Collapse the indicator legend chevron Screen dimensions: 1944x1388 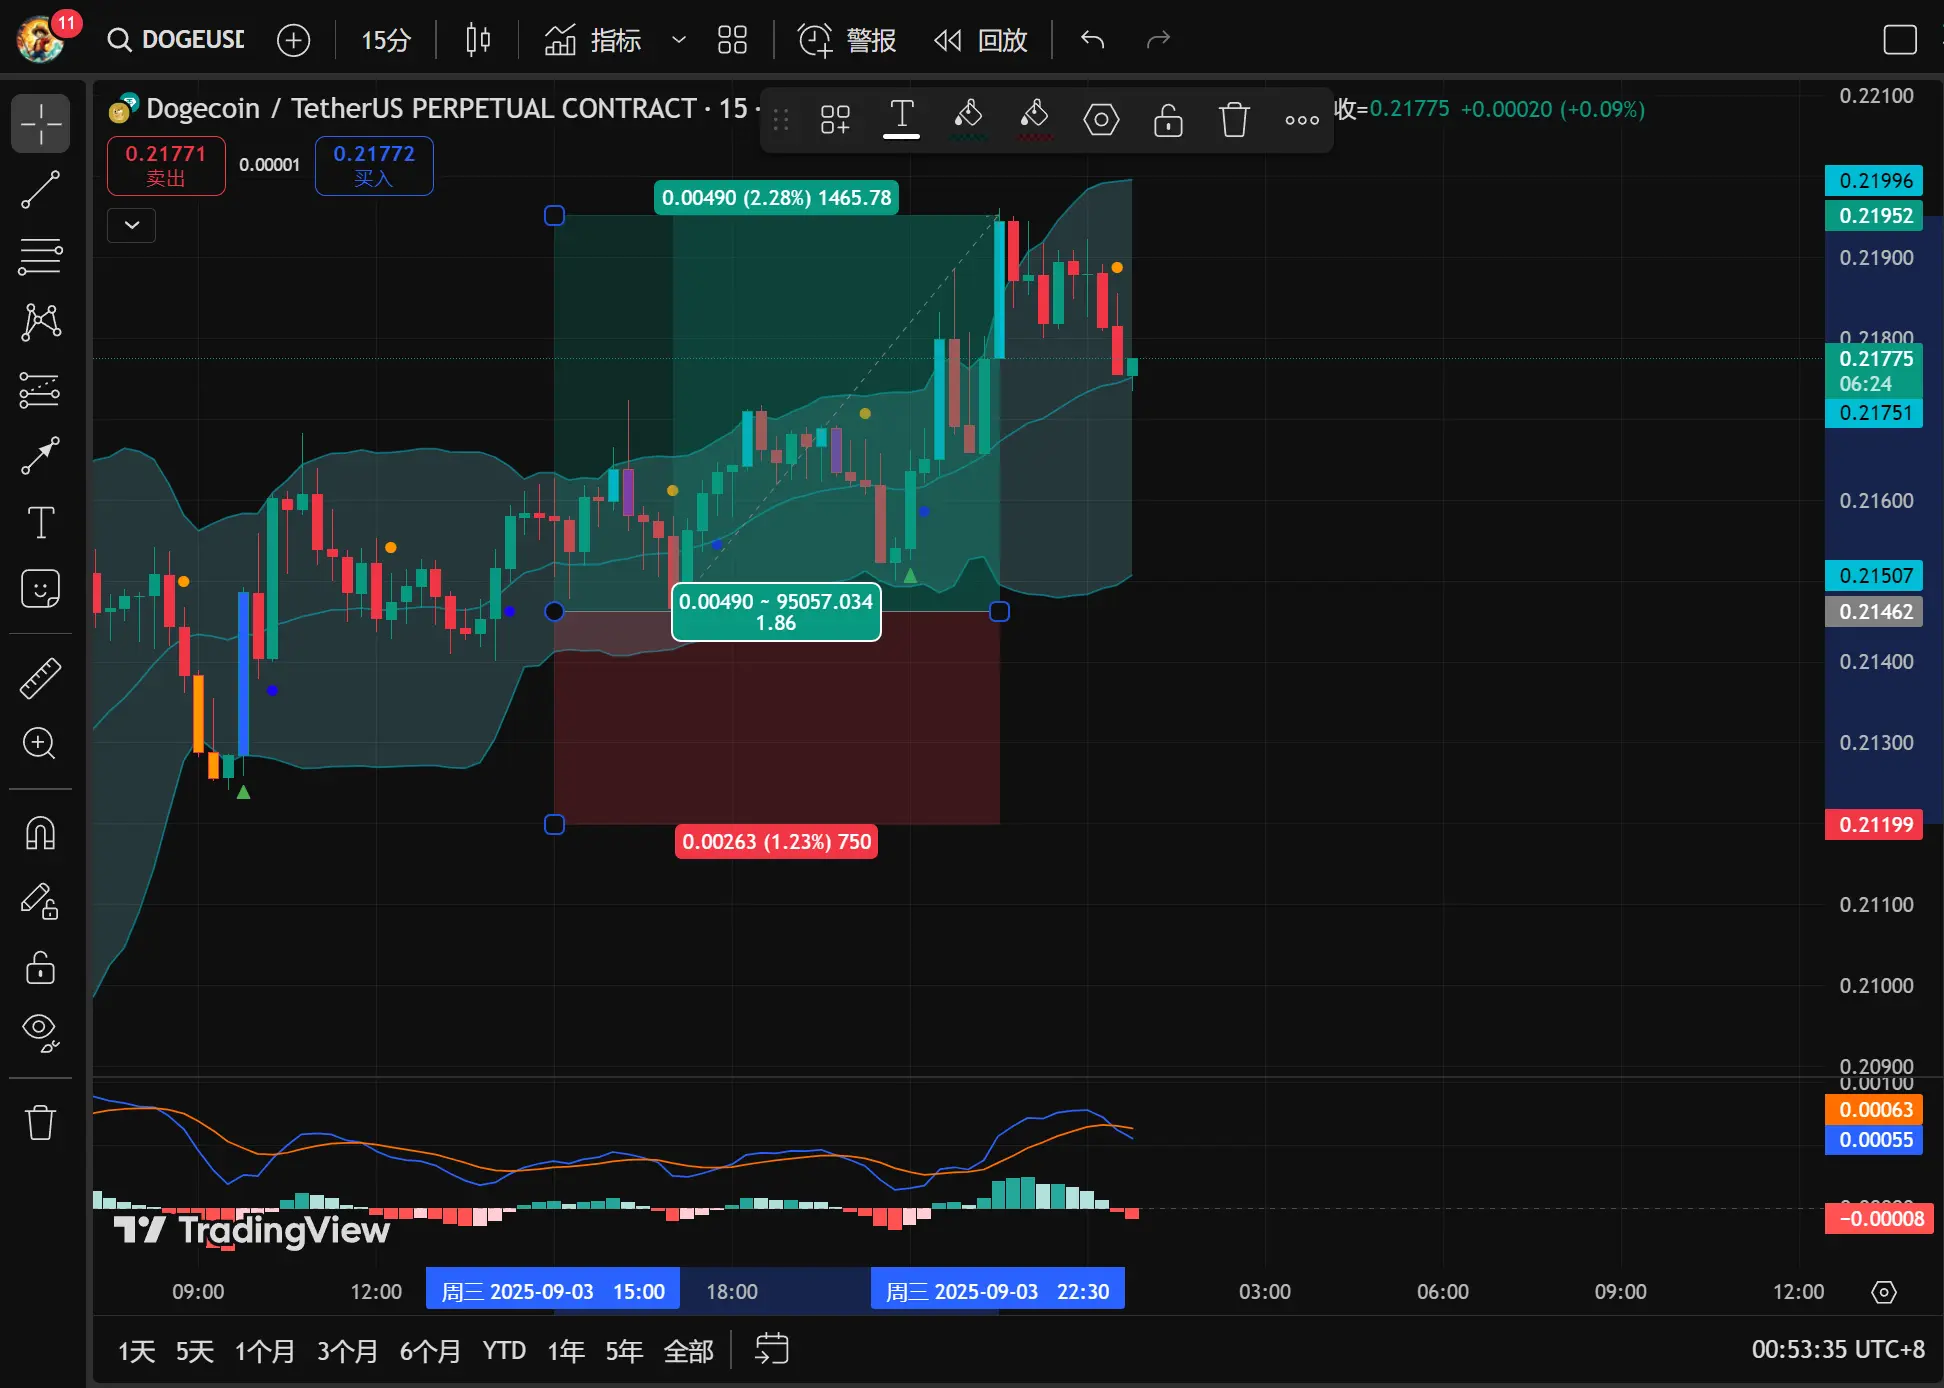pos(131,225)
